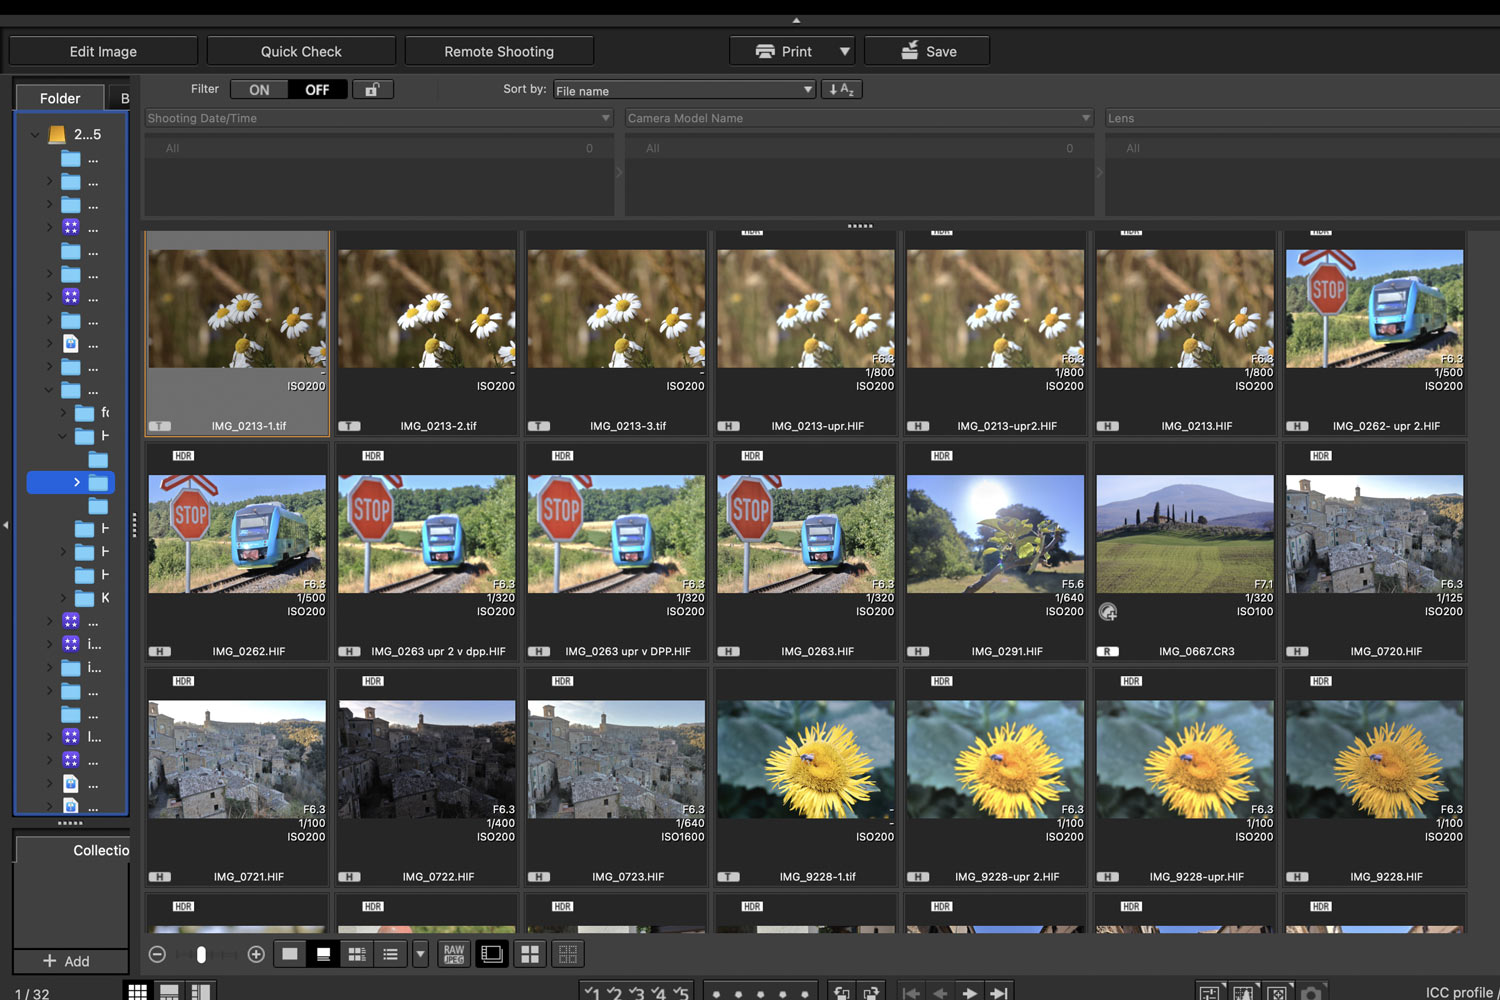This screenshot has width=1500, height=1000.
Task: Turn the Filter OFF
Action: (317, 90)
